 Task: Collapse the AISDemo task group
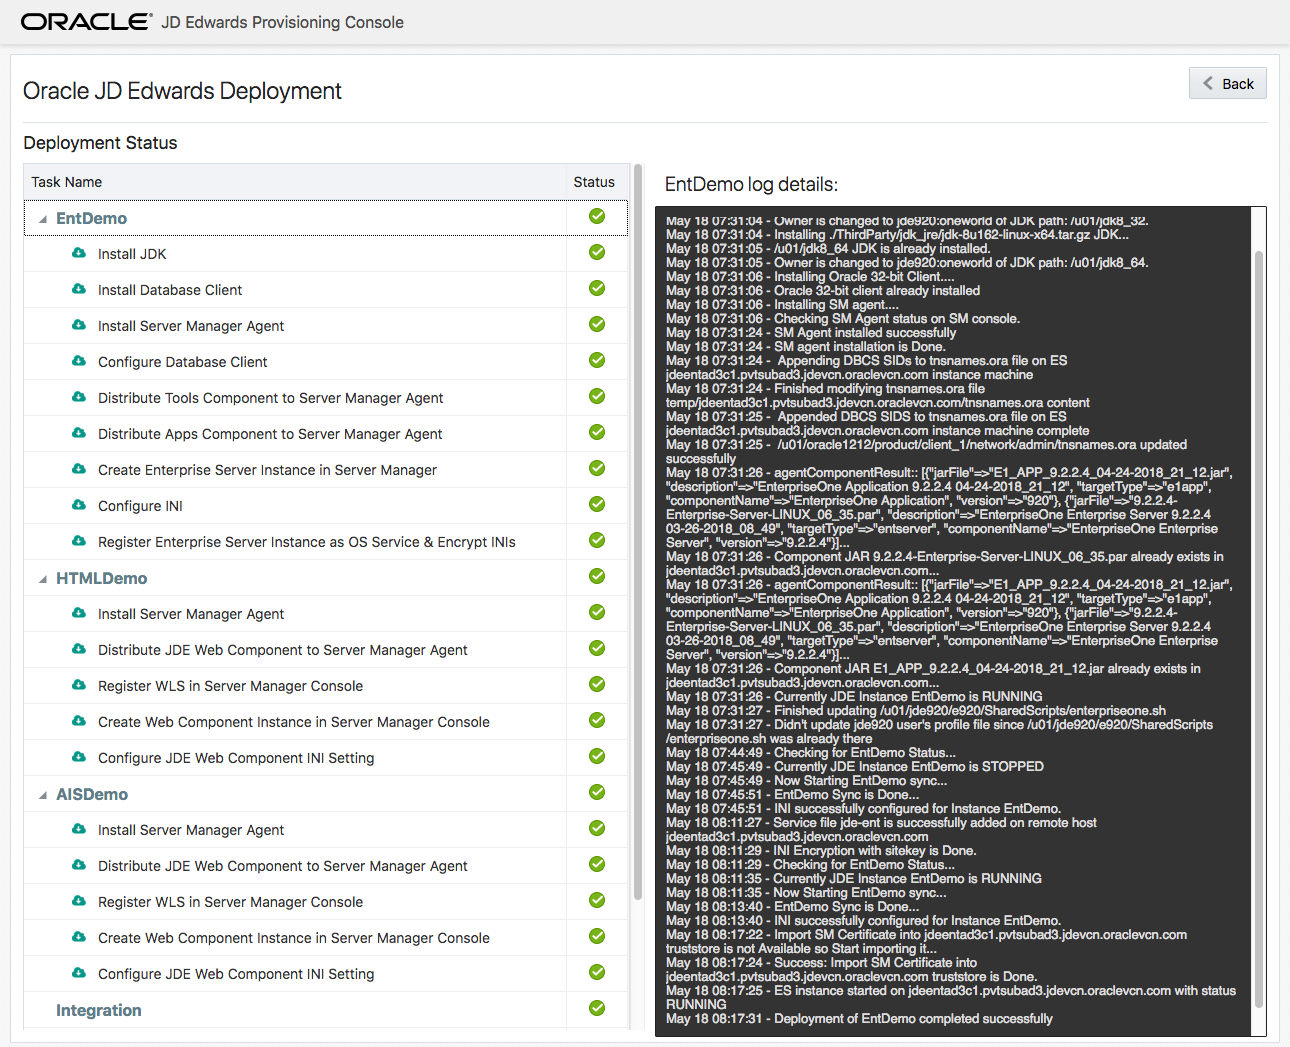[x=43, y=795]
